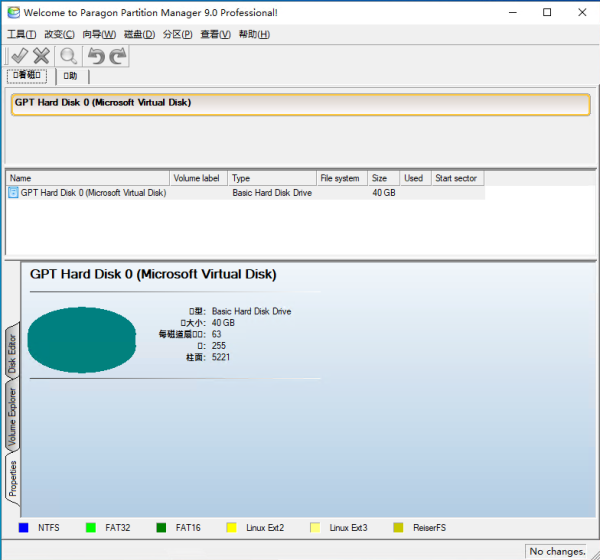Select the Properties vertical tab
600x560 pixels.
[x=12, y=478]
